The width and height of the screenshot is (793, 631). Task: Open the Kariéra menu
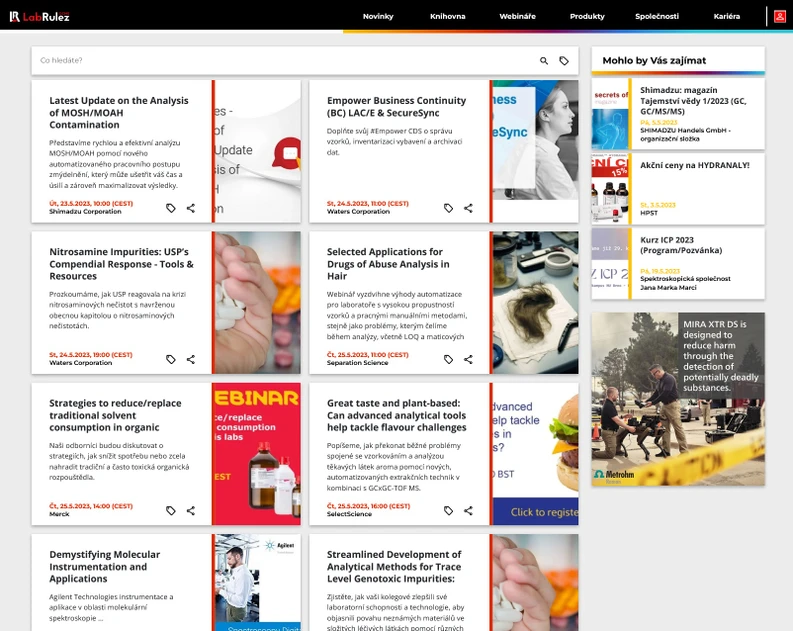click(727, 16)
